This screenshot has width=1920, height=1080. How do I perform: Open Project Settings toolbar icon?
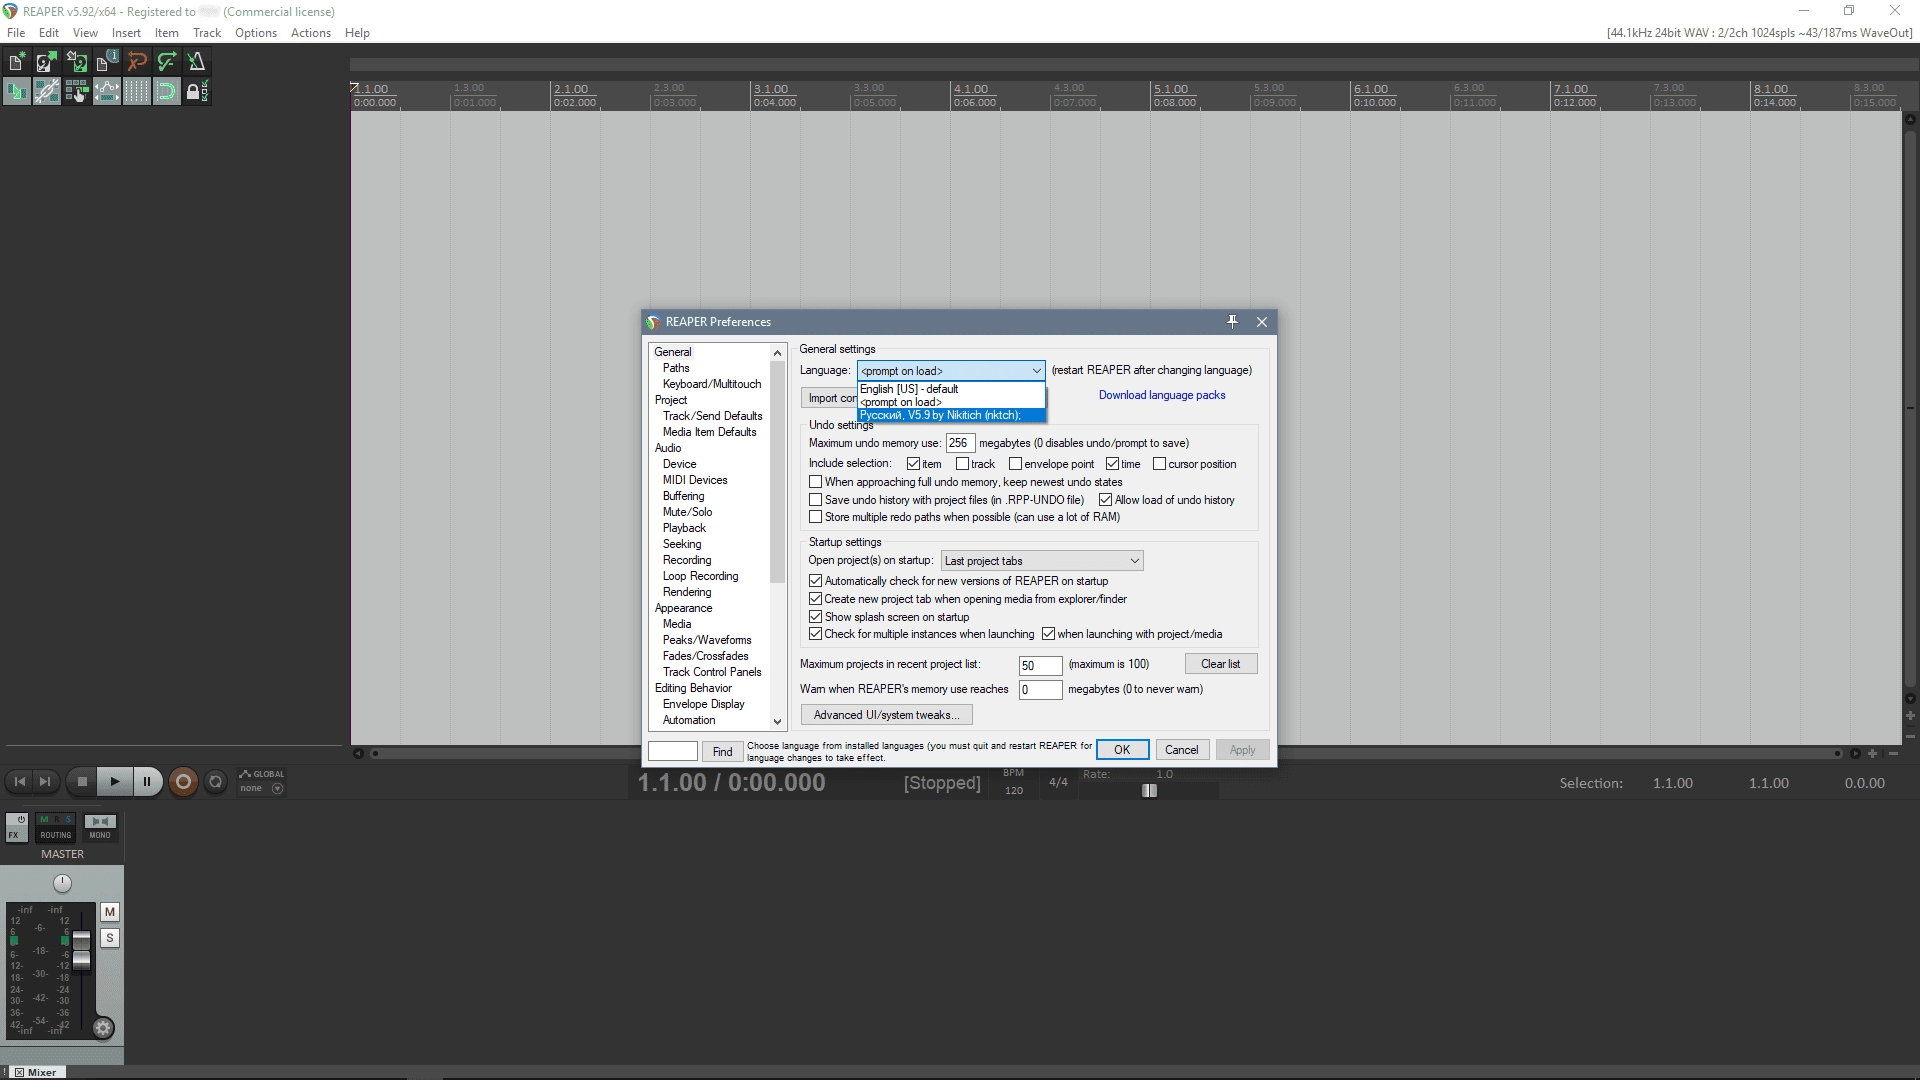tap(106, 62)
